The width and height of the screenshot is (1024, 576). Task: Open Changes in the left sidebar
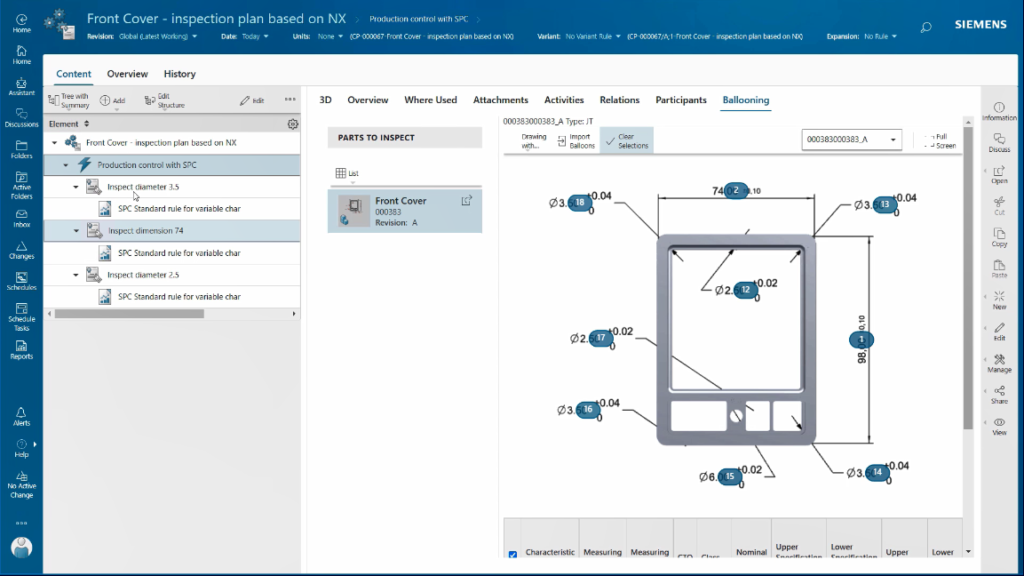22,250
